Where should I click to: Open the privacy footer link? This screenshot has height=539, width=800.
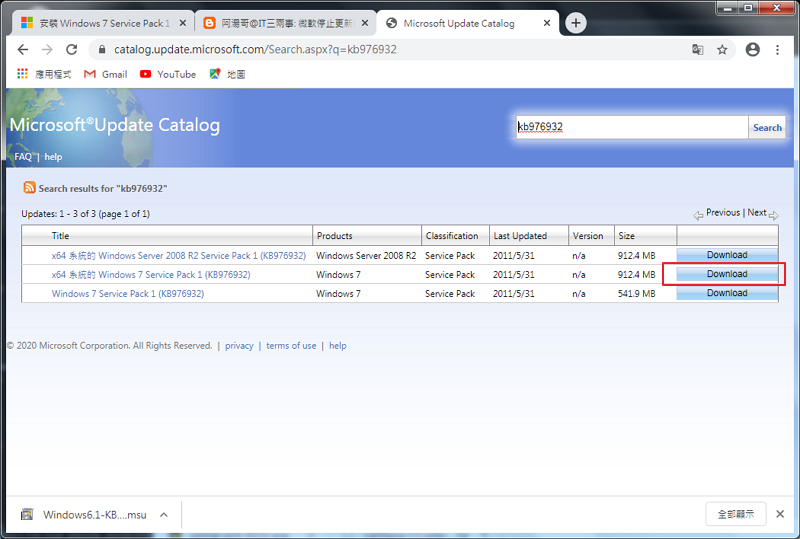pos(239,346)
